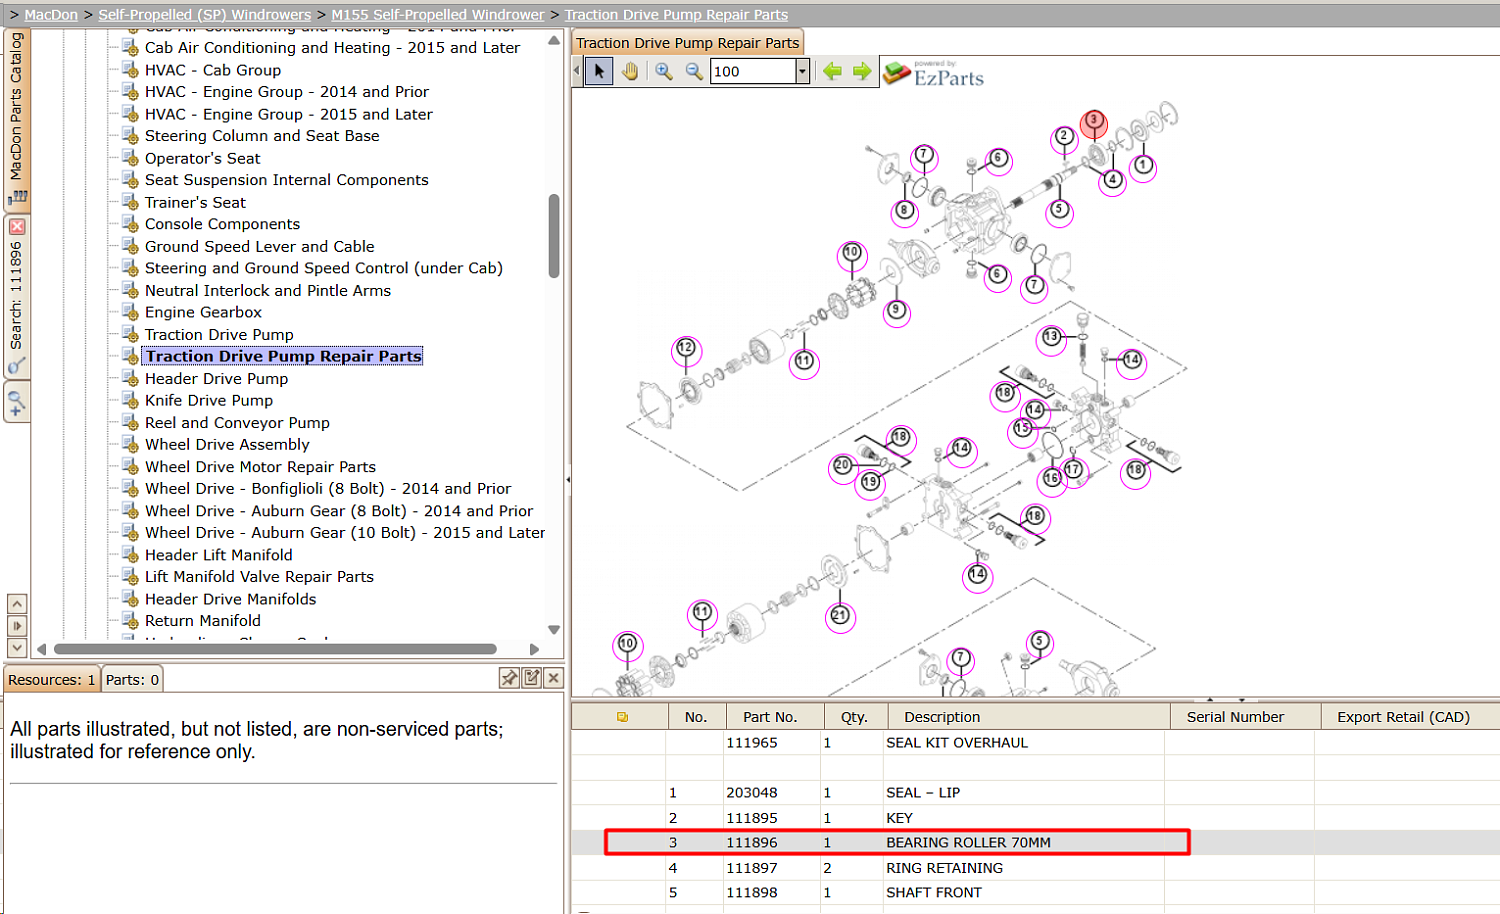Open Steering Column and Seat Base
The height and width of the screenshot is (914, 1500).
coord(262,136)
